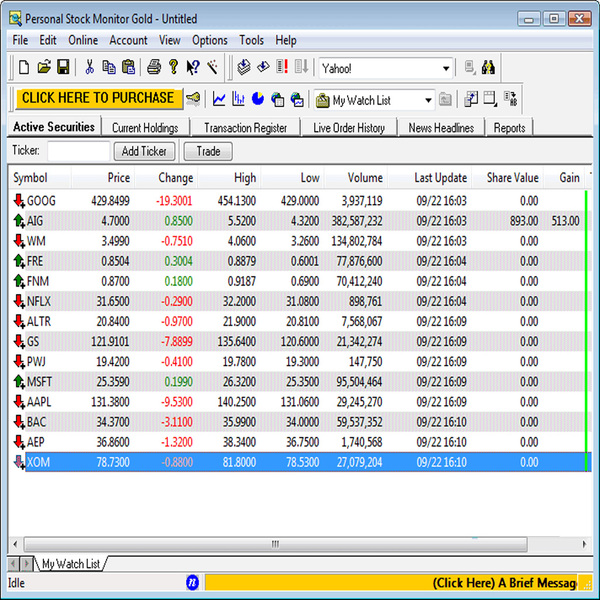Open help via the yellow question mark icon

coord(173,67)
